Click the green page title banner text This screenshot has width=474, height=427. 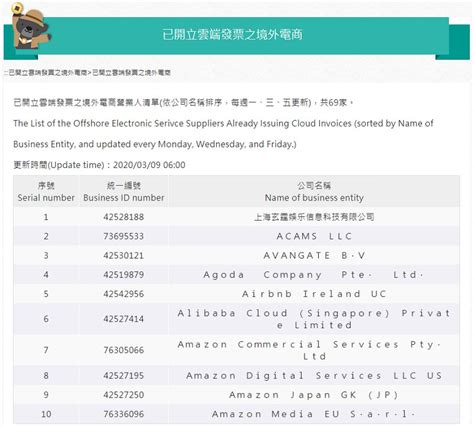[x=232, y=35]
